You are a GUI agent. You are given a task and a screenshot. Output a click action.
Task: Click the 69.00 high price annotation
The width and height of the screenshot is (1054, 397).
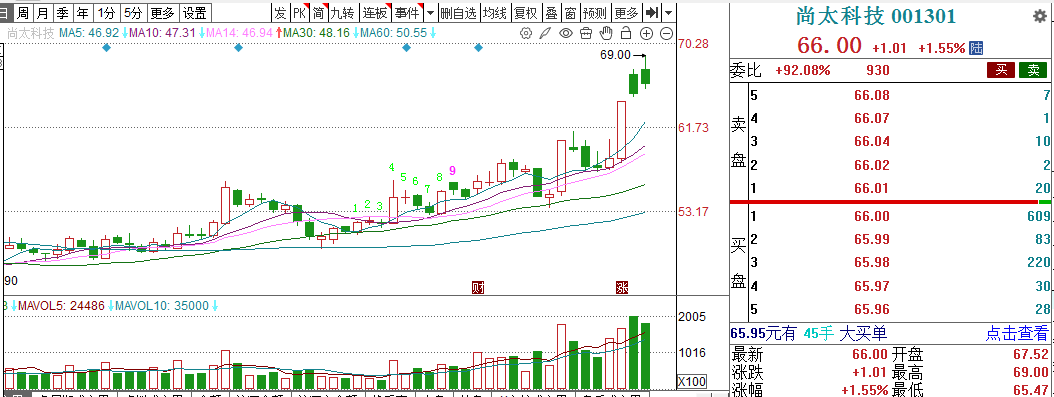click(x=615, y=55)
